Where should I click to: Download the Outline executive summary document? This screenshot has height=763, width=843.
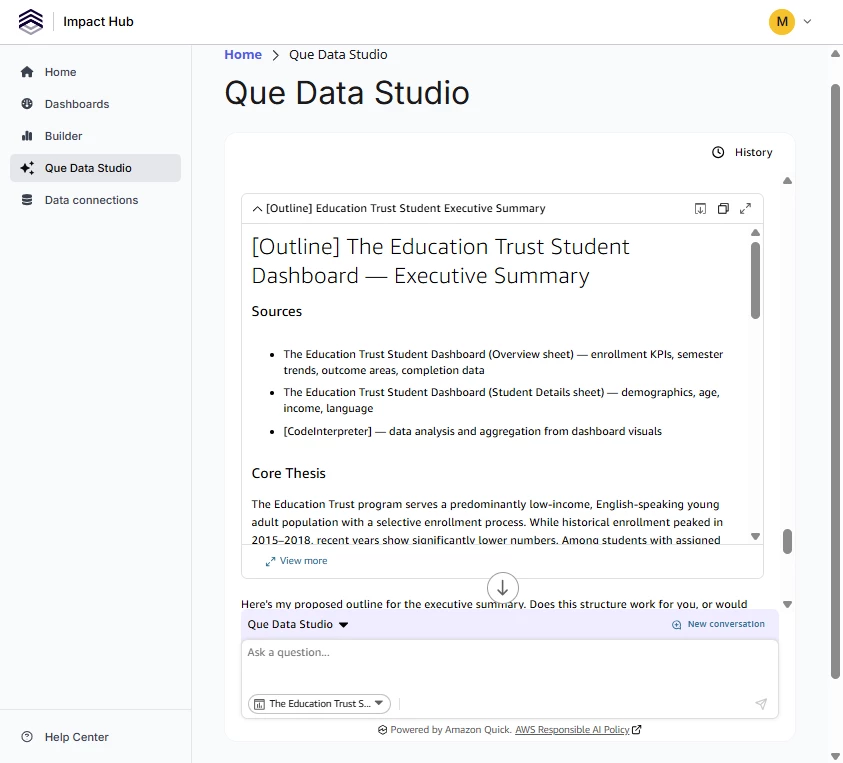click(x=700, y=209)
